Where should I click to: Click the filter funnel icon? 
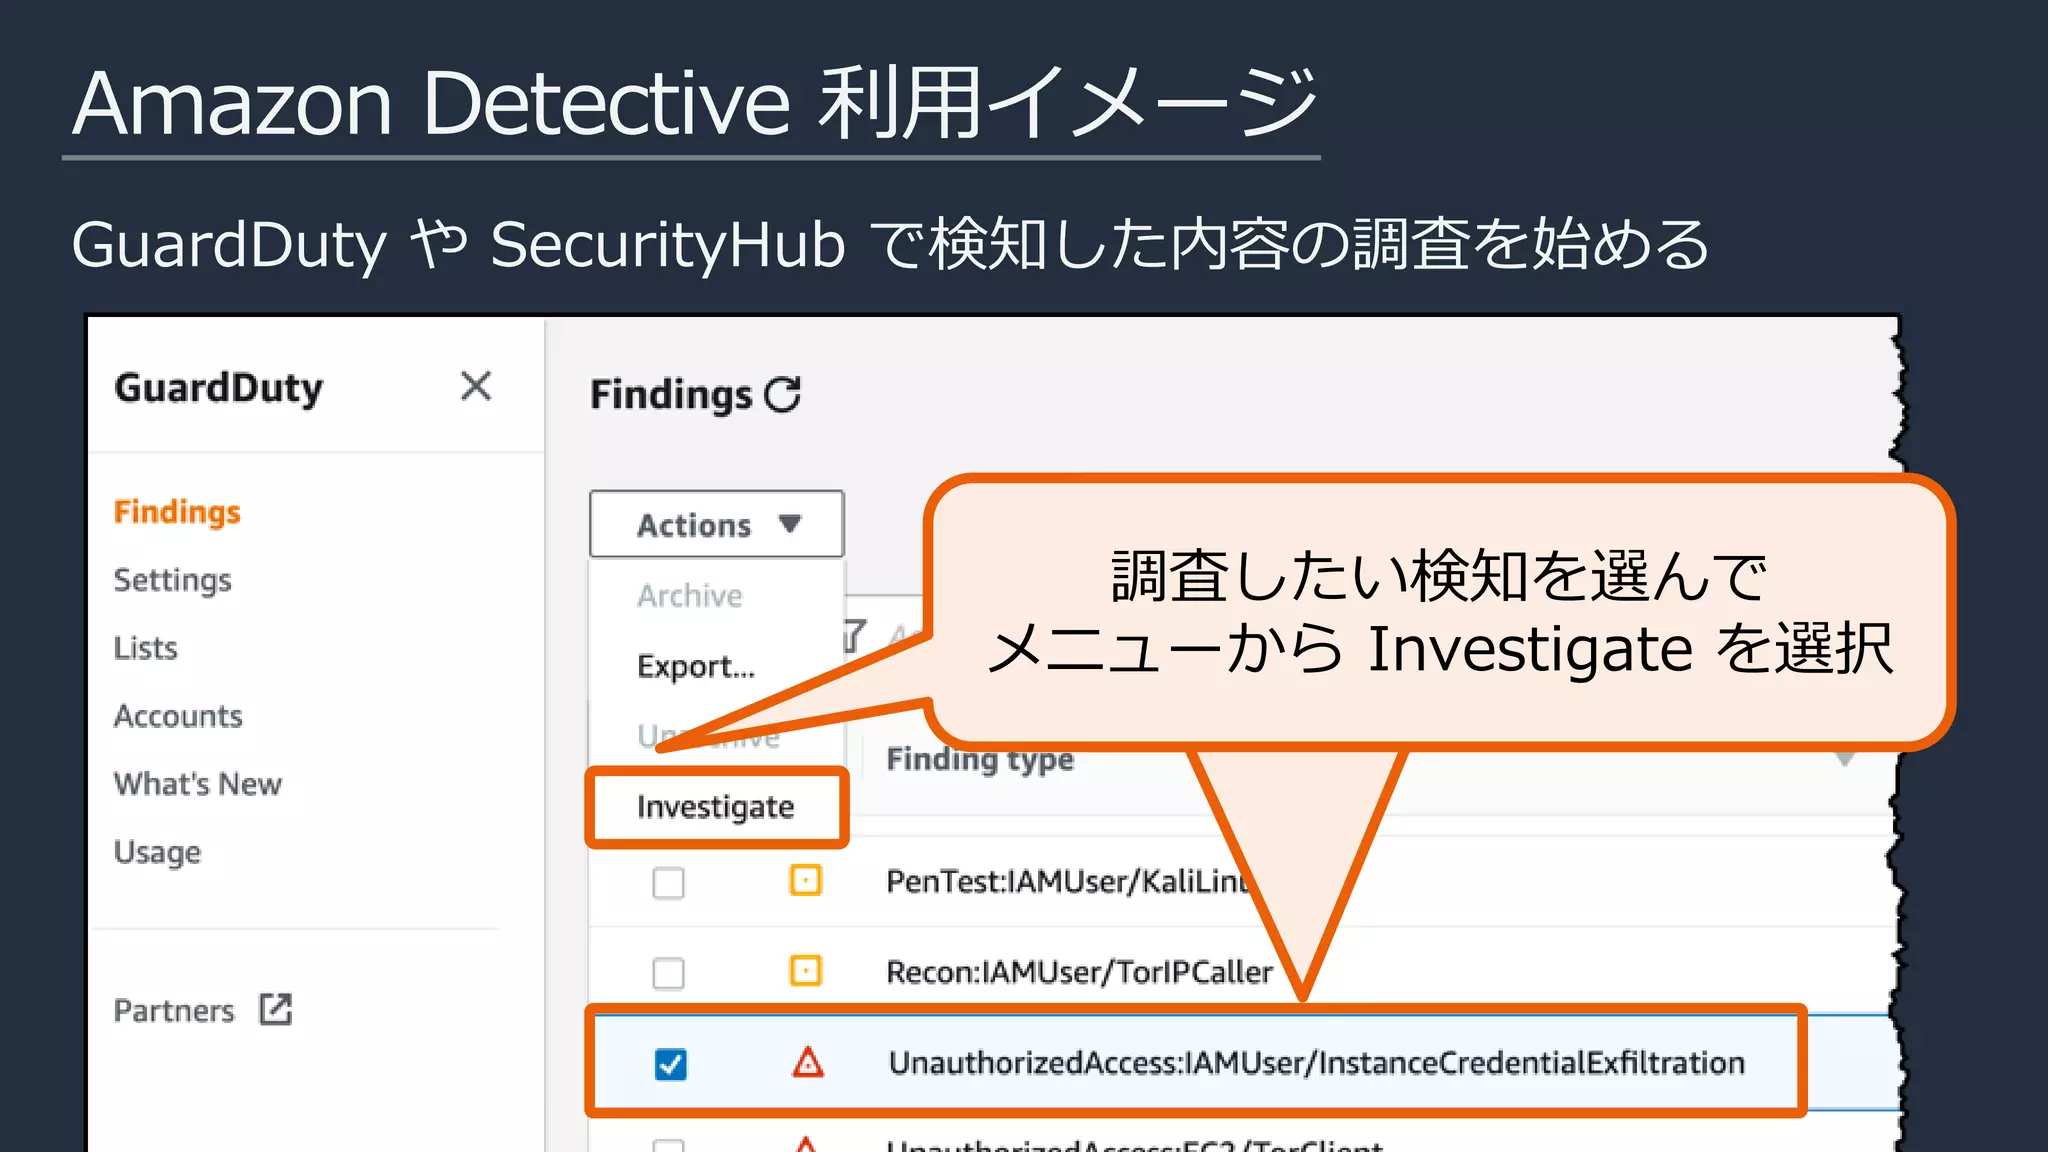[x=853, y=636]
